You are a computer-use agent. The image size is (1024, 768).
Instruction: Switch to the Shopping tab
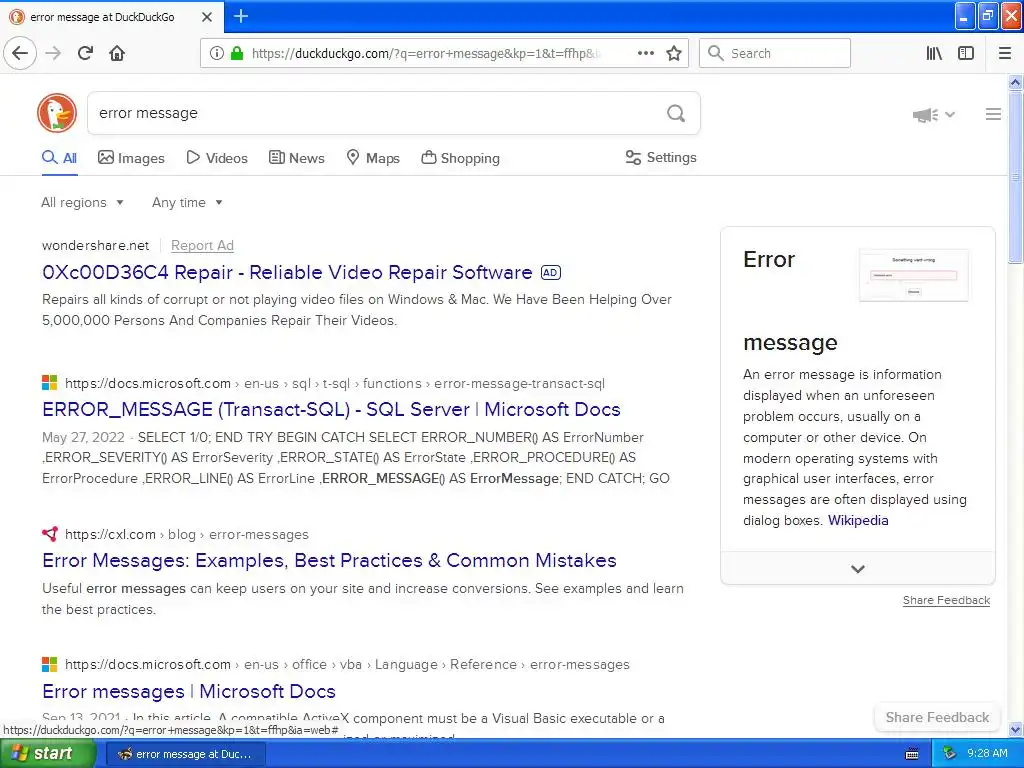point(460,158)
